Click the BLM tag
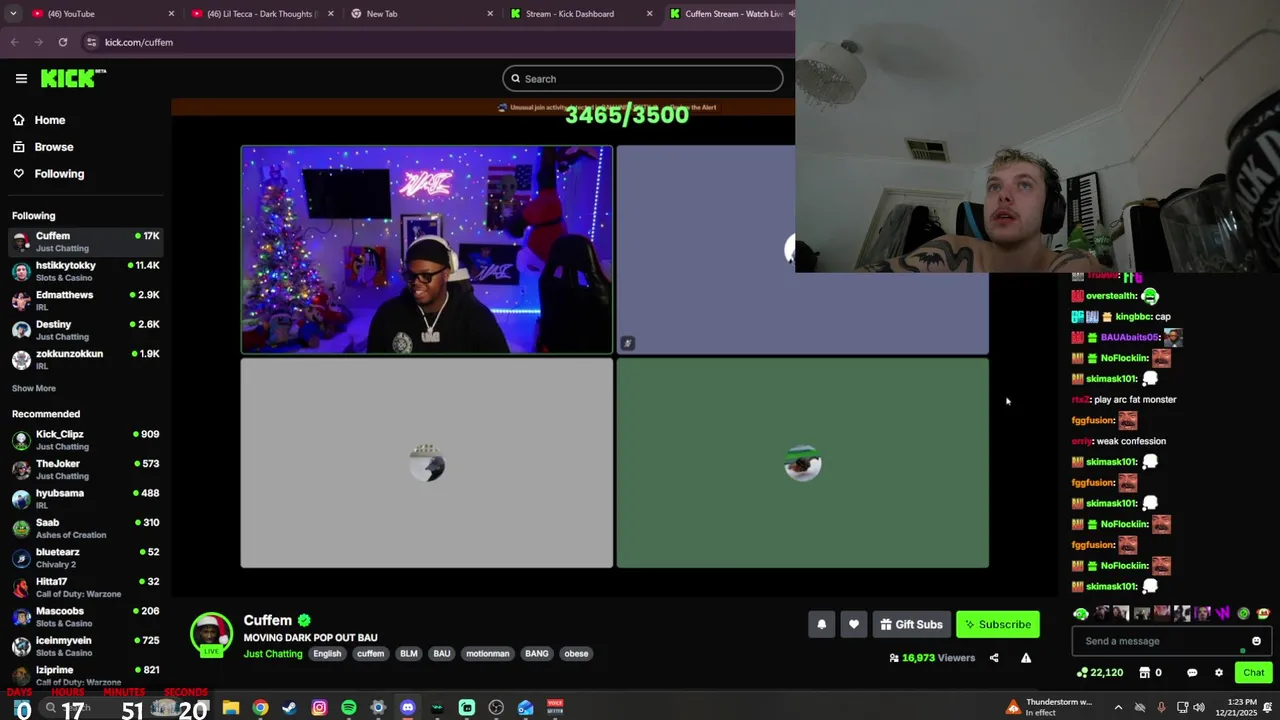This screenshot has width=1280, height=720. point(409,654)
